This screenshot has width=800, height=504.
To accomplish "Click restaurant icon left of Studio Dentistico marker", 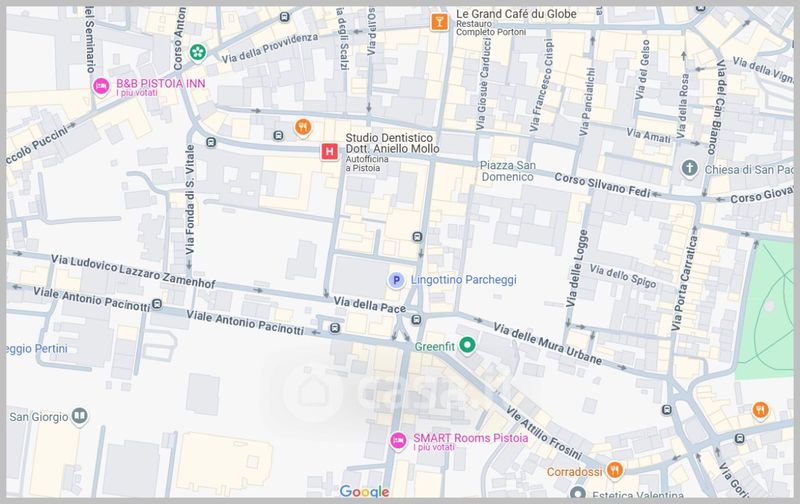I will [x=302, y=127].
